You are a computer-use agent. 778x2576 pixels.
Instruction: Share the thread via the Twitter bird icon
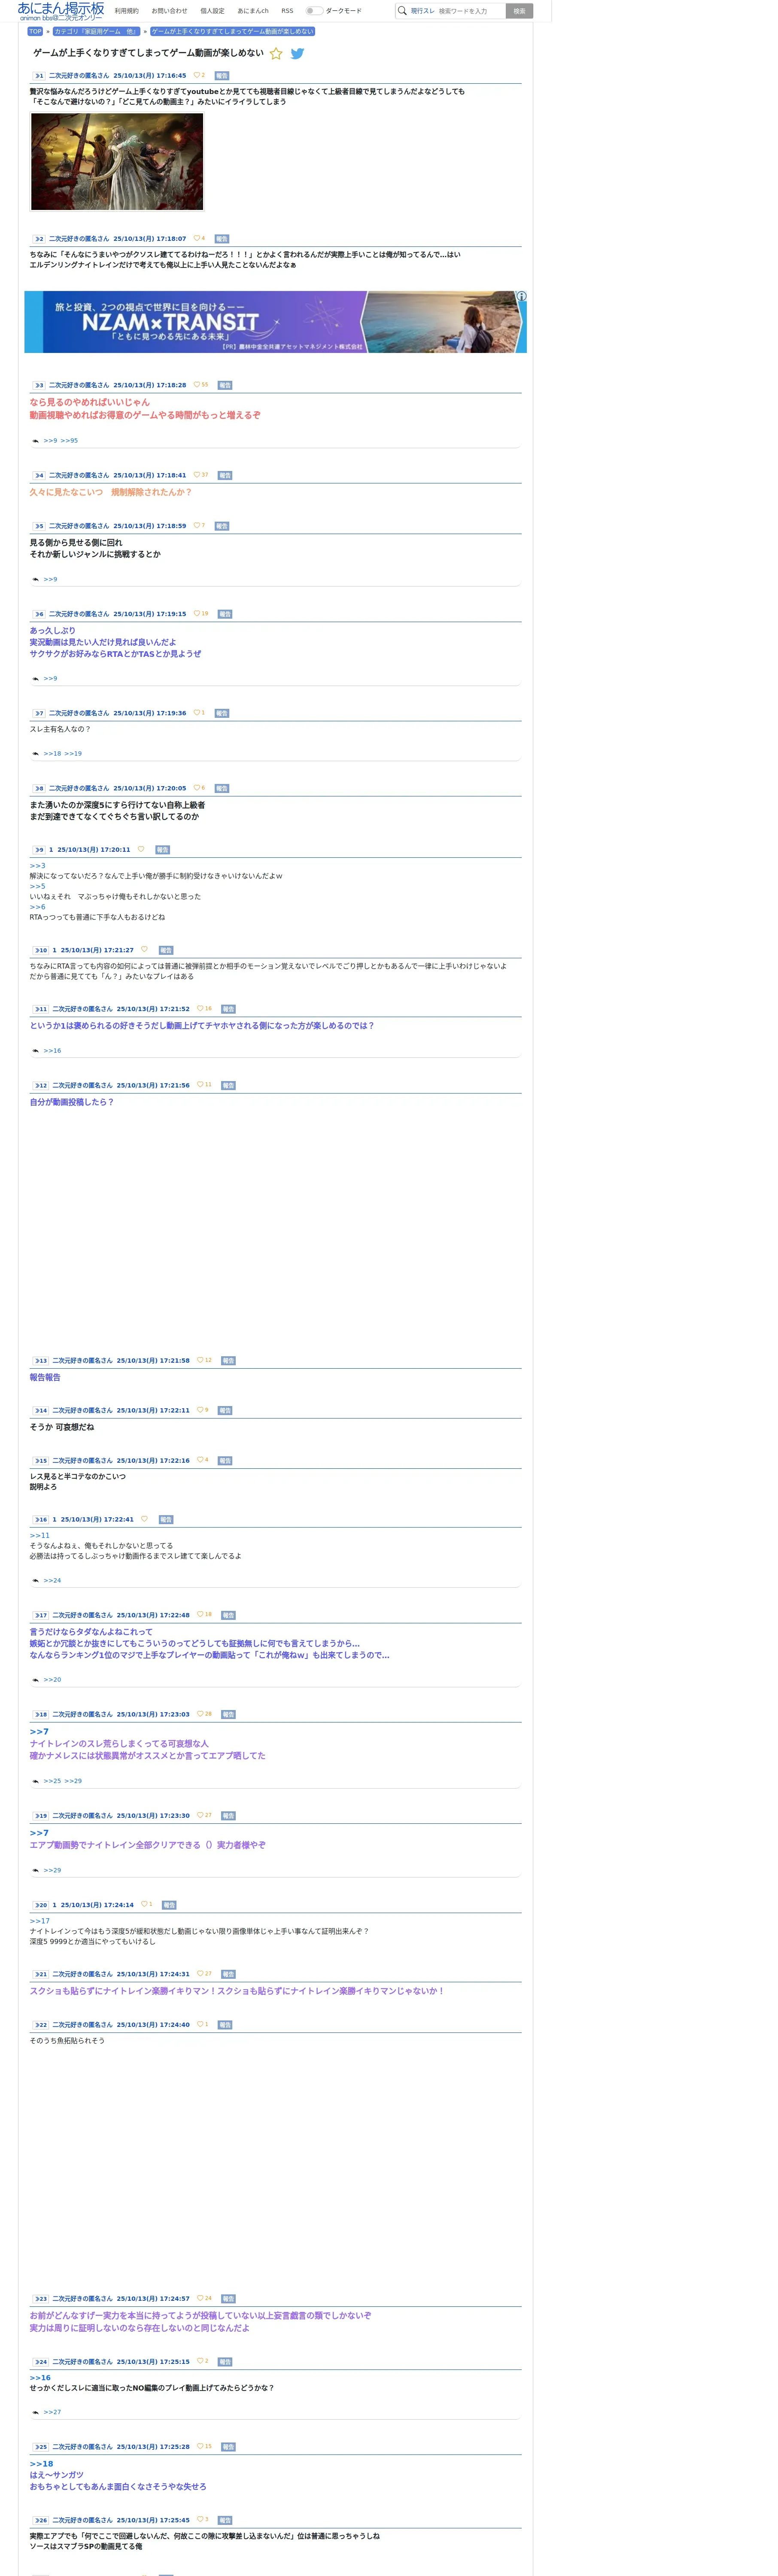[x=297, y=54]
